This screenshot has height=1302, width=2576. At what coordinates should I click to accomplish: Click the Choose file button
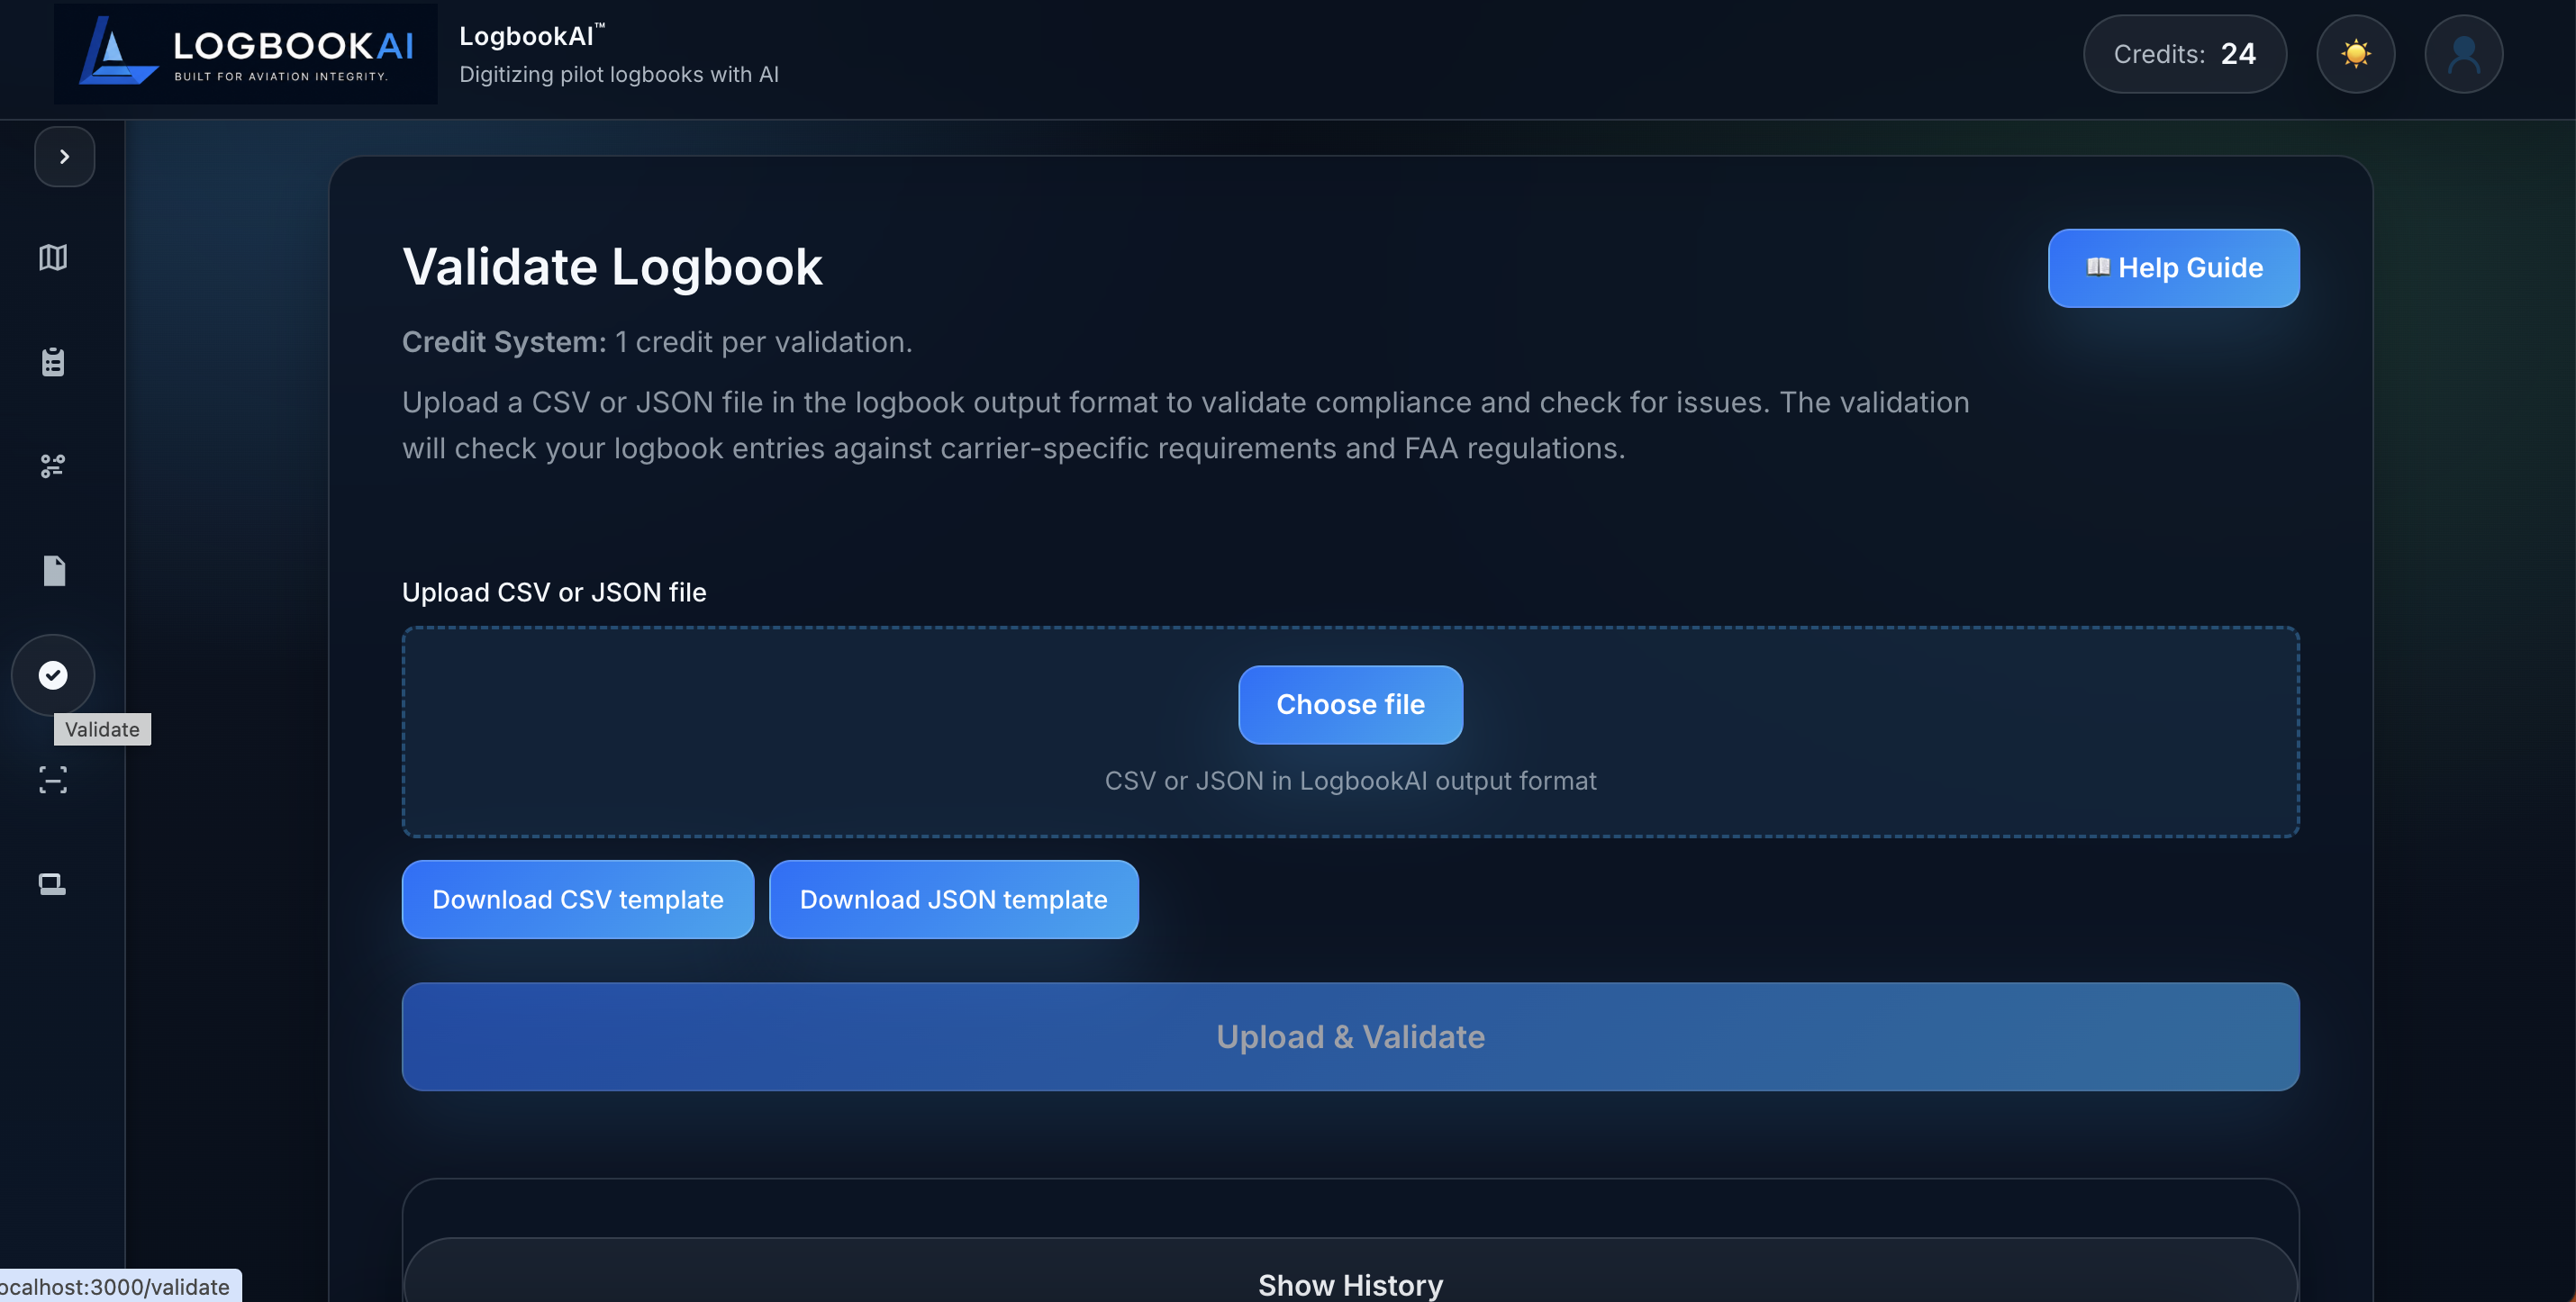tap(1350, 705)
